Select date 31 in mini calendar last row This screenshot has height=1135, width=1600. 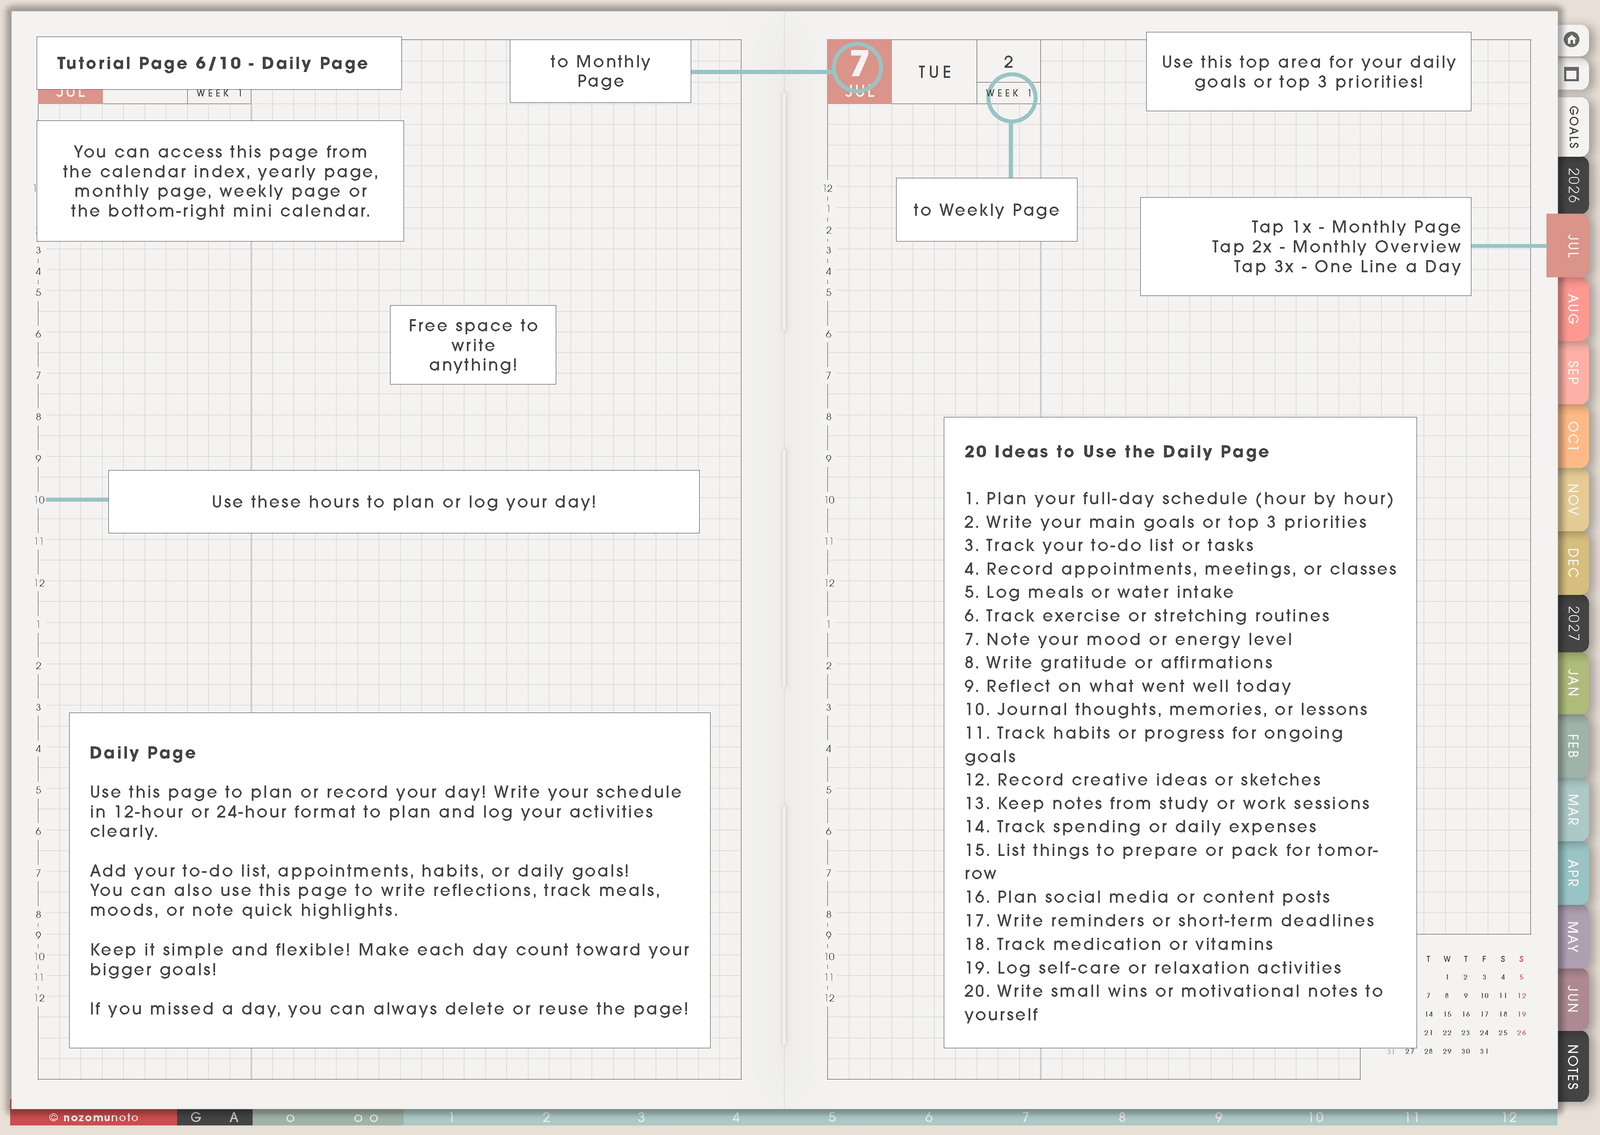tap(1484, 1051)
